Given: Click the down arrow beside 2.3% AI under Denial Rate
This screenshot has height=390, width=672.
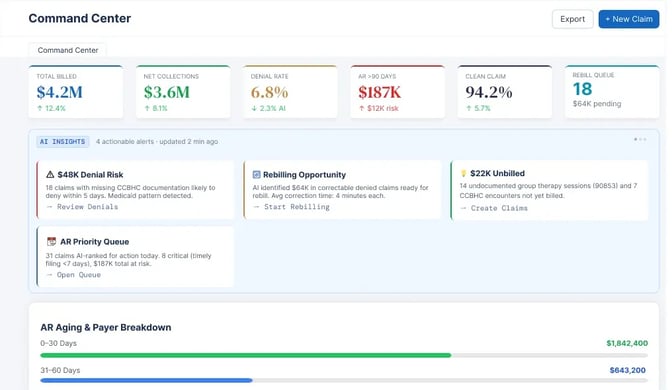Looking at the screenshot, I should coord(254,108).
